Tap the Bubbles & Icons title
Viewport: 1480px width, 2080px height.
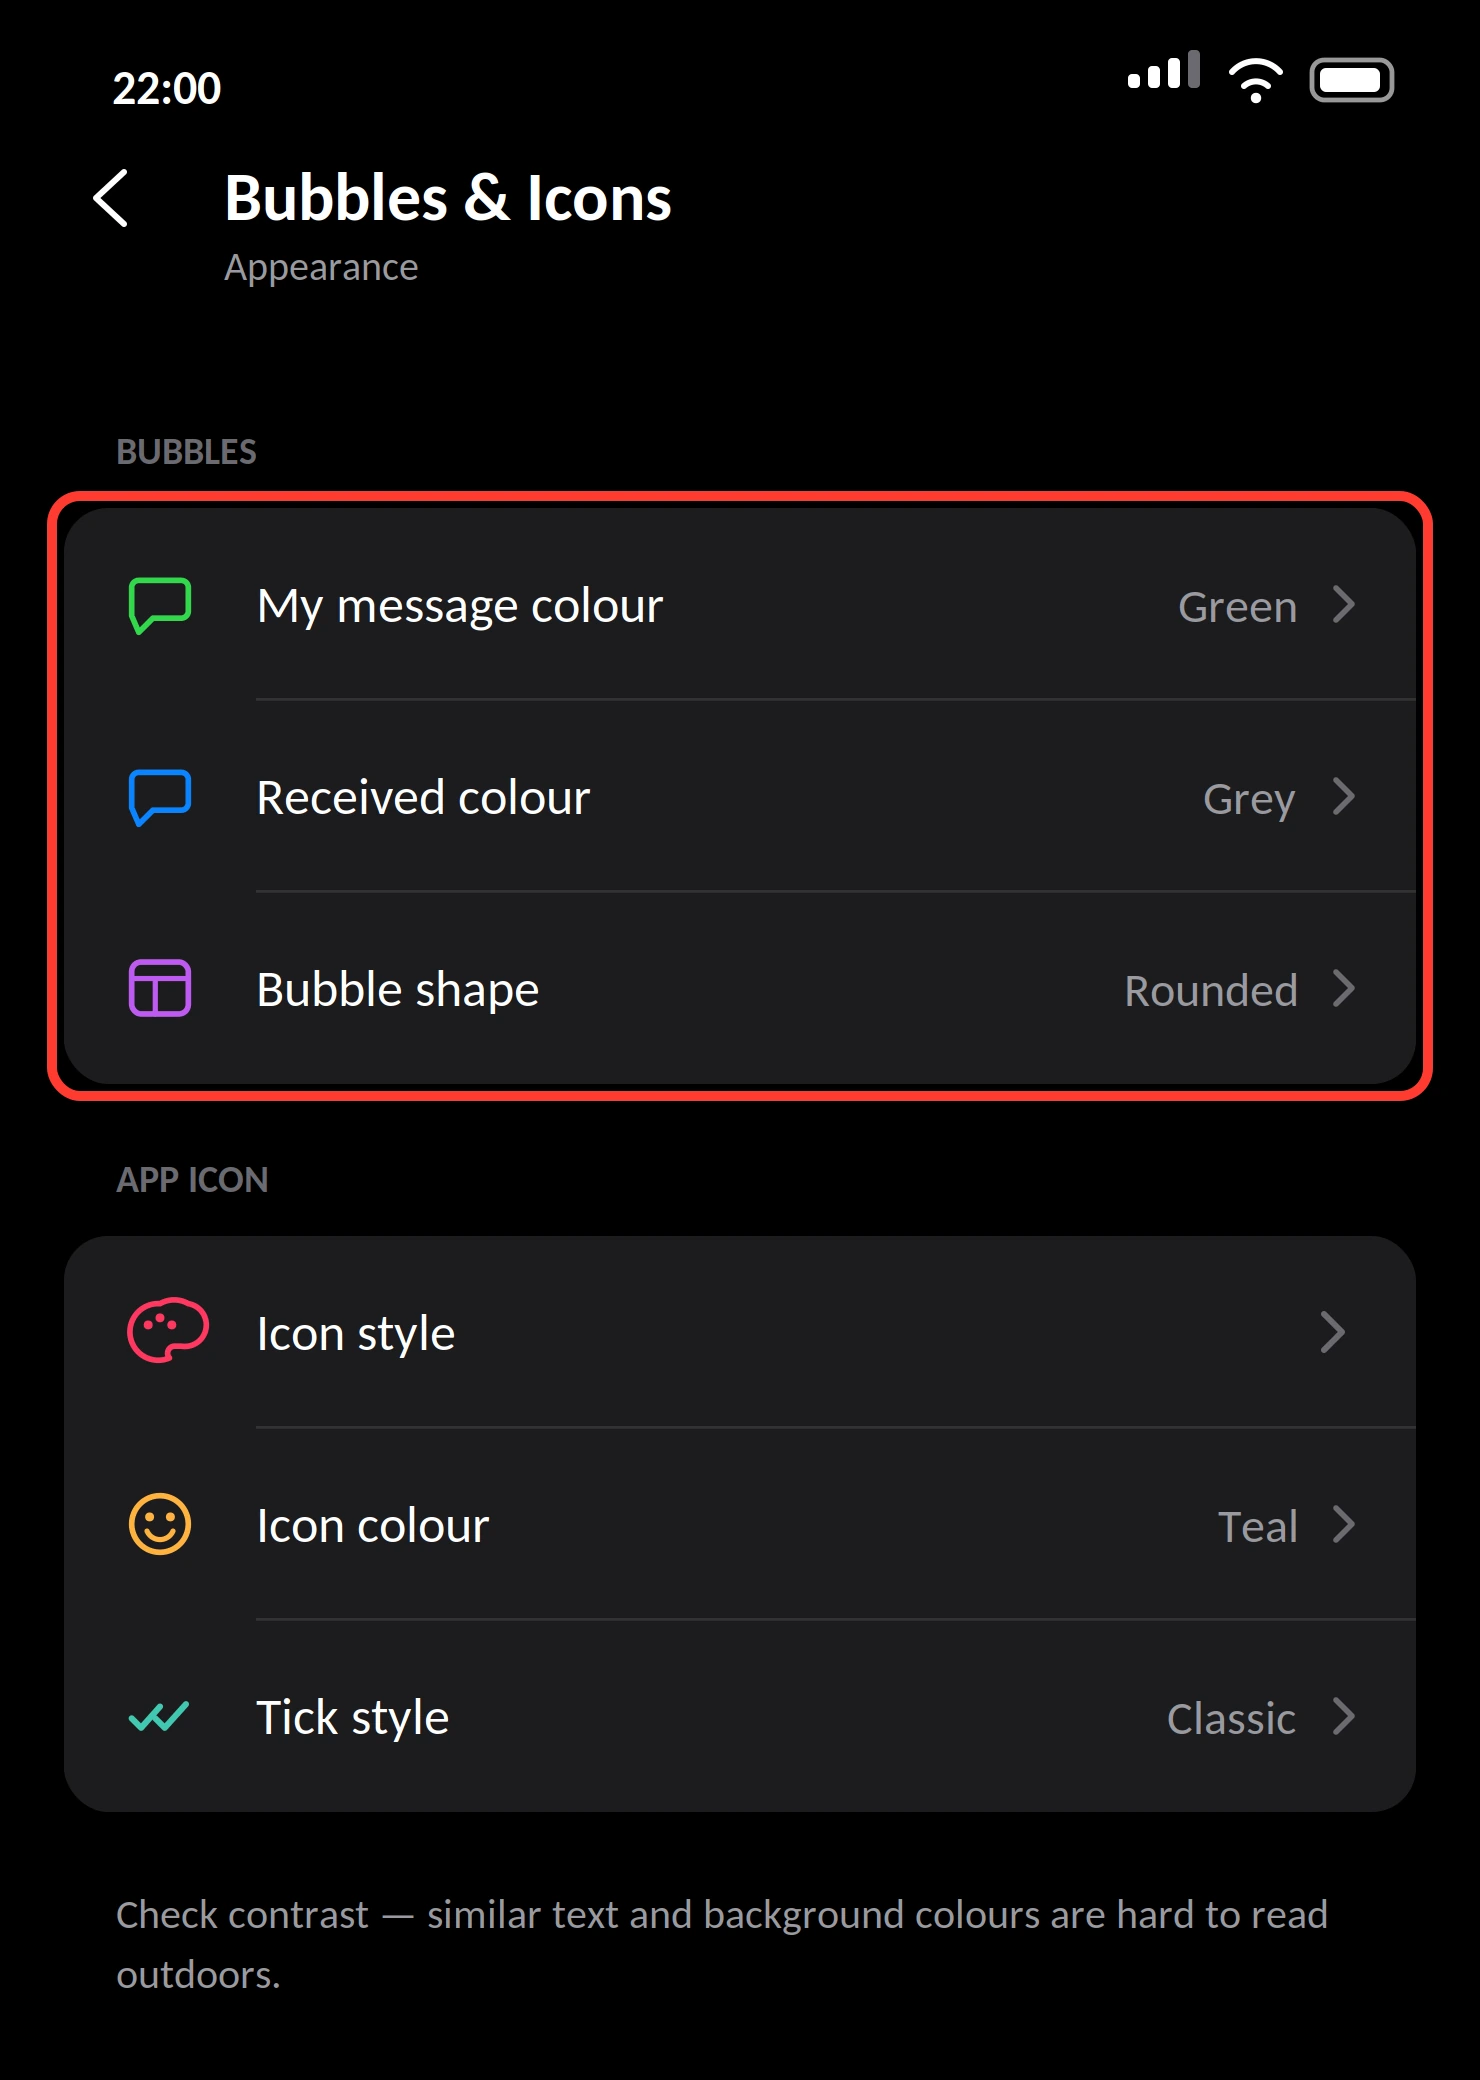tap(448, 198)
